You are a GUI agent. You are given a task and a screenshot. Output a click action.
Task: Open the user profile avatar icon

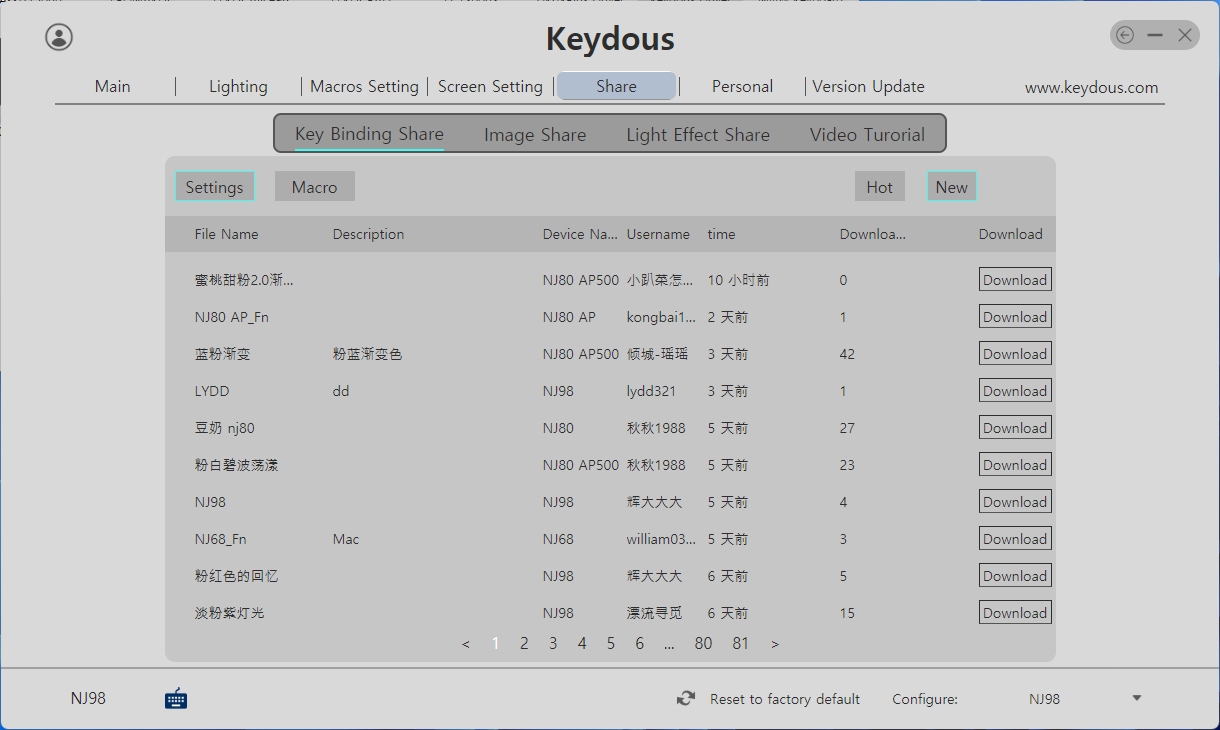(x=59, y=37)
